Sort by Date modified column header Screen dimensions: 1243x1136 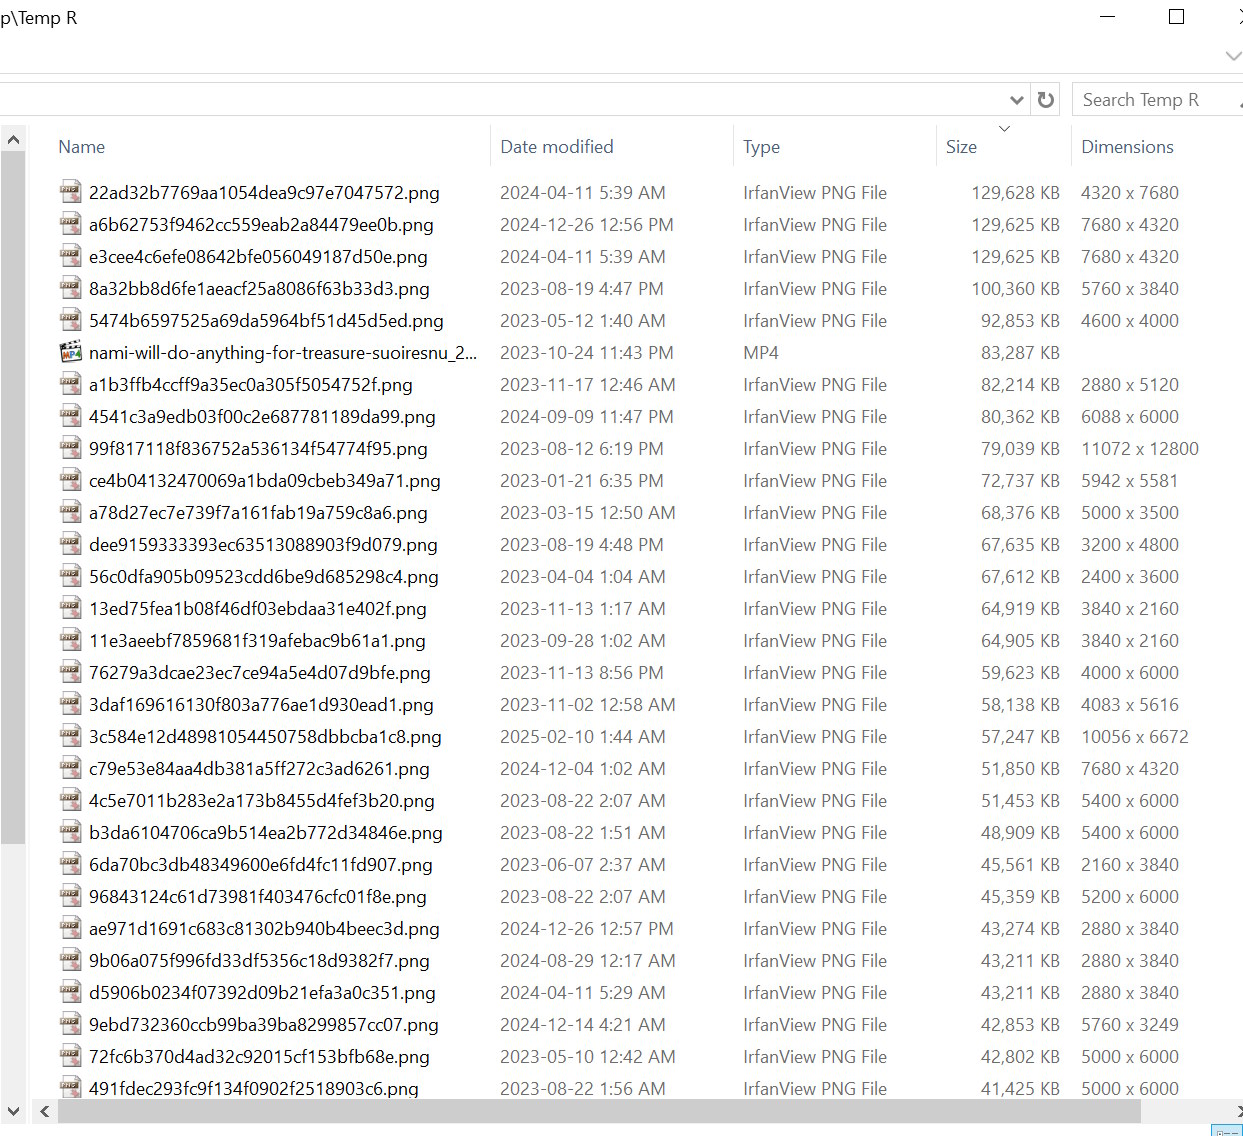557,147
